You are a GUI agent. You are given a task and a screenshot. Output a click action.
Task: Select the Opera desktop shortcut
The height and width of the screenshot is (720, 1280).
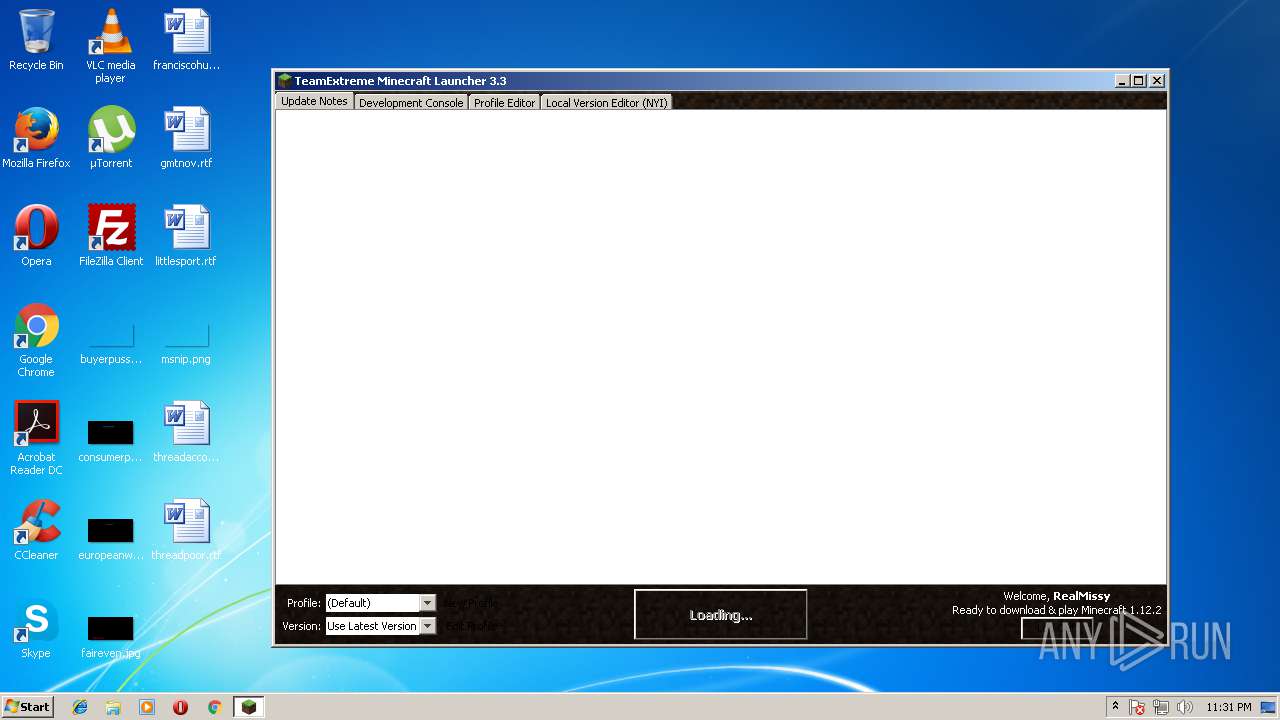[36, 236]
